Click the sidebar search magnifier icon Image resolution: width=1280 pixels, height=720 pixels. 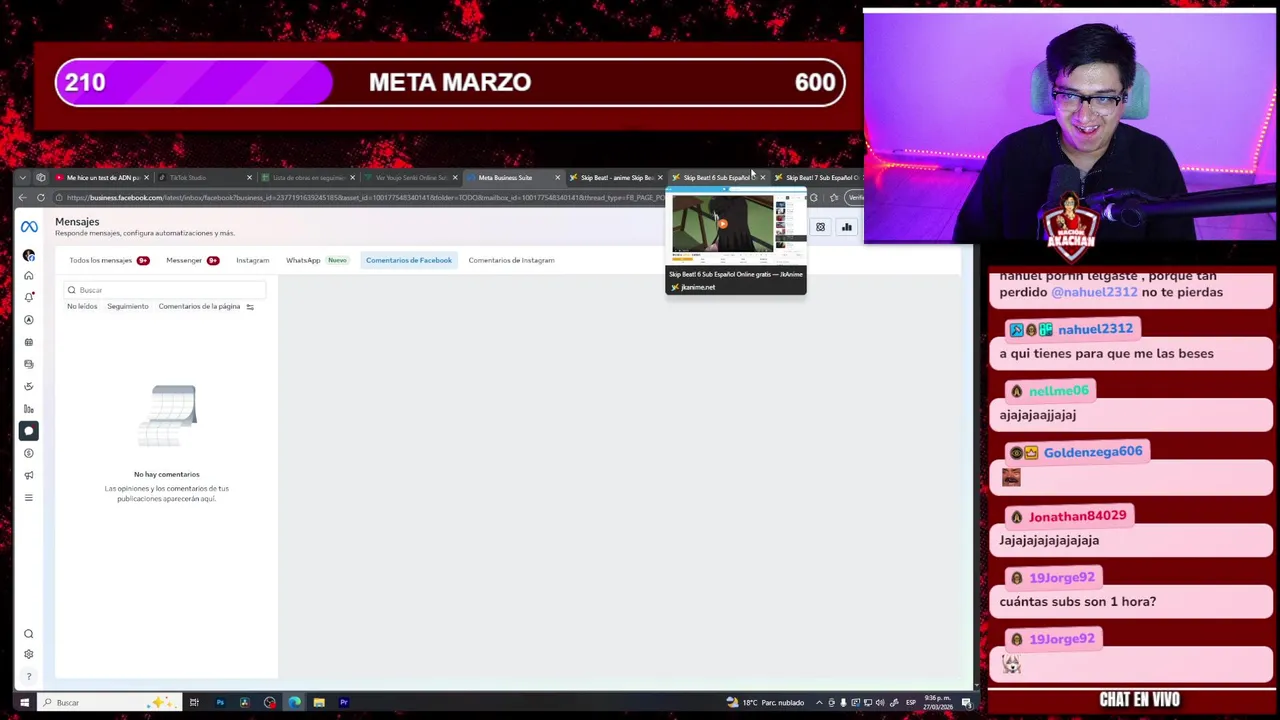coord(29,634)
